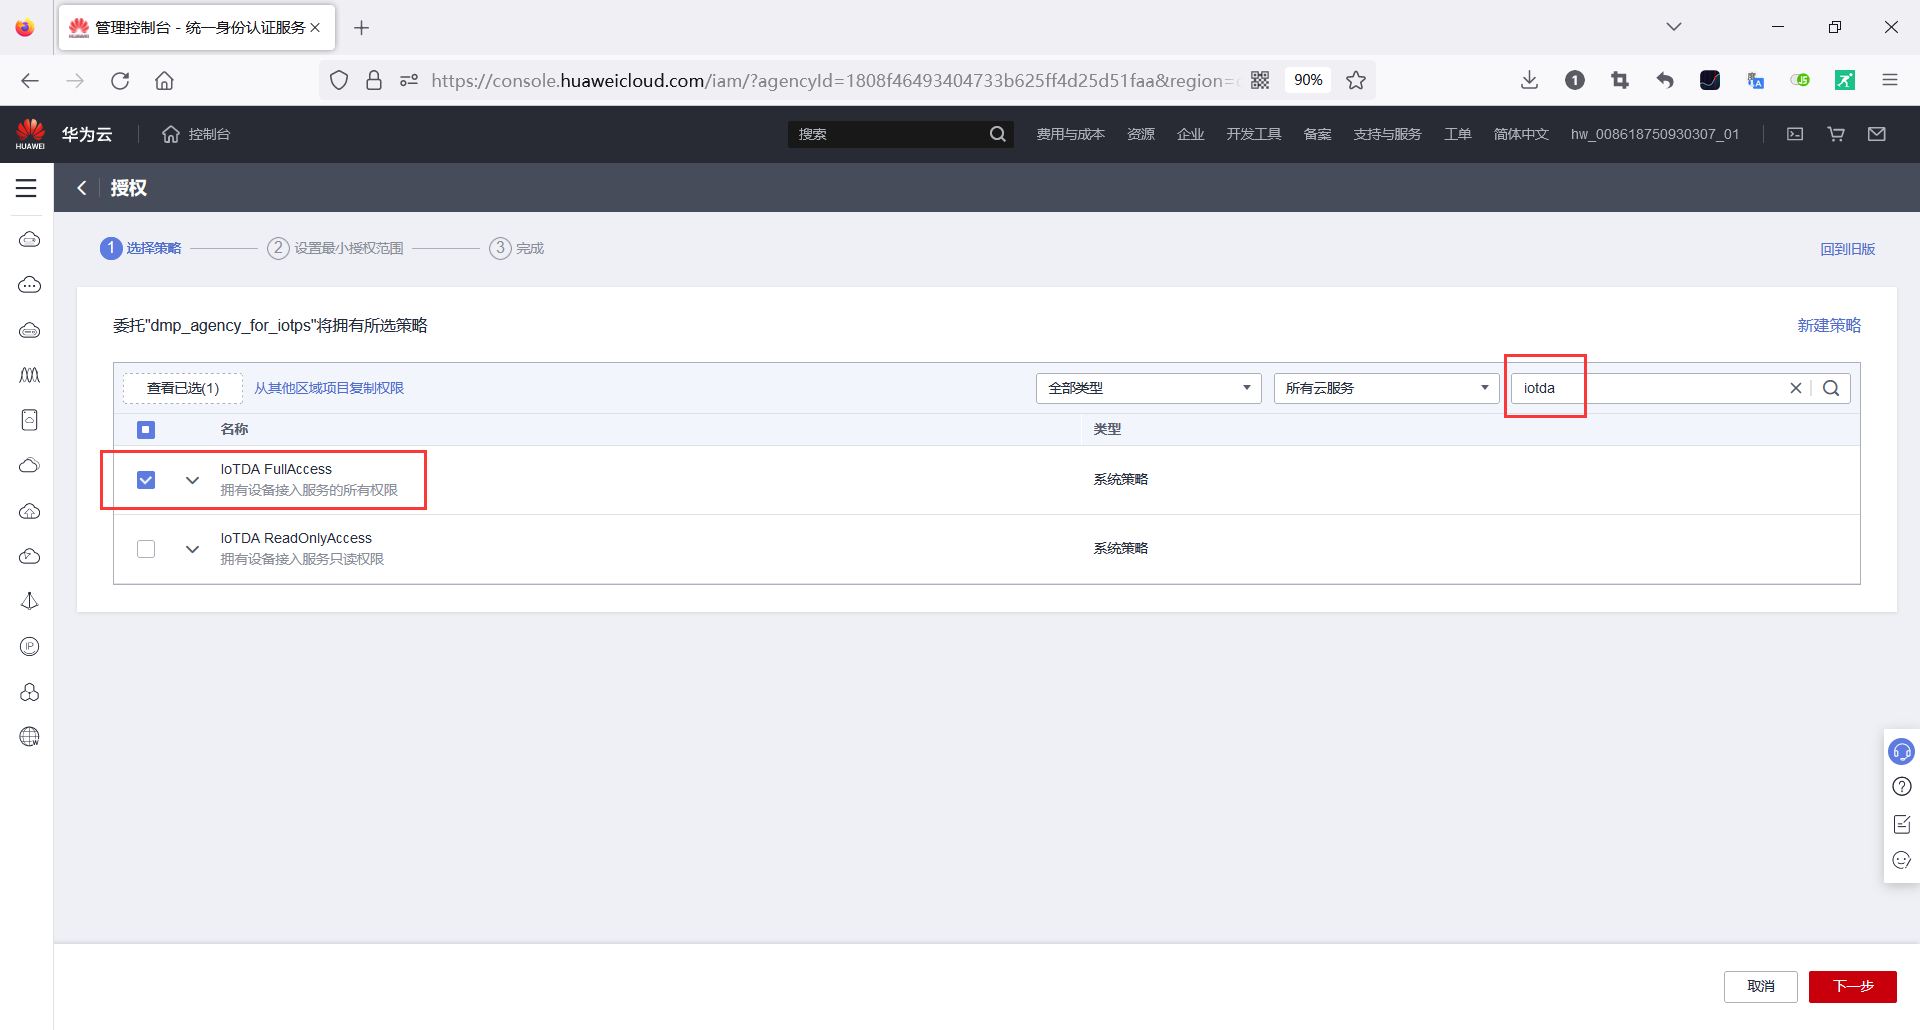Click the browser home button

(164, 81)
